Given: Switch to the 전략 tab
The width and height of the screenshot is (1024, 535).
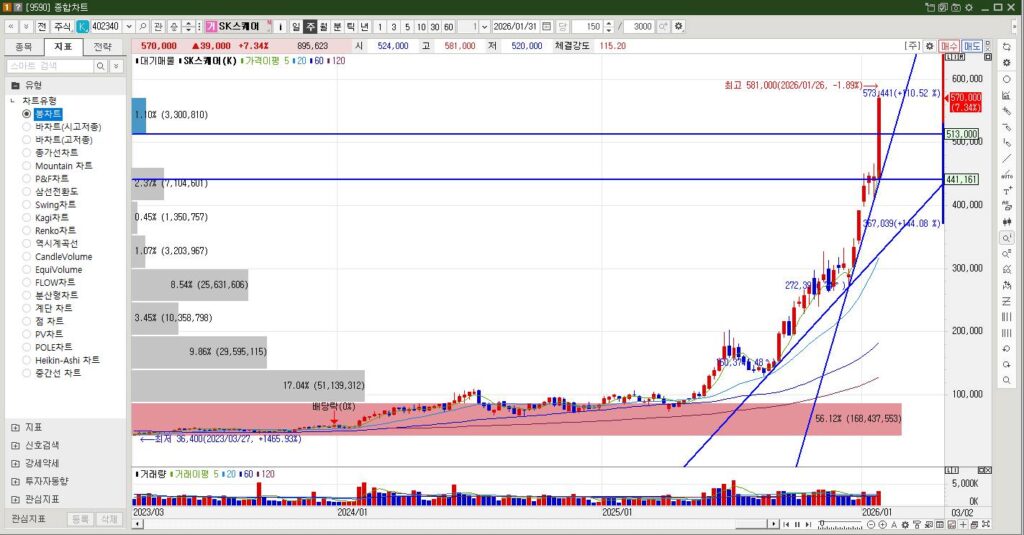Looking at the screenshot, I should tap(103, 46).
